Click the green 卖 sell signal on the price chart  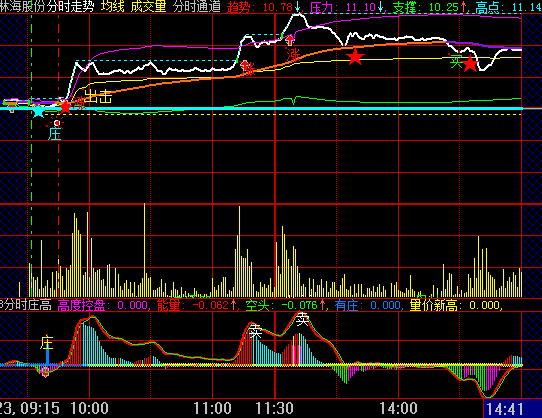point(456,62)
